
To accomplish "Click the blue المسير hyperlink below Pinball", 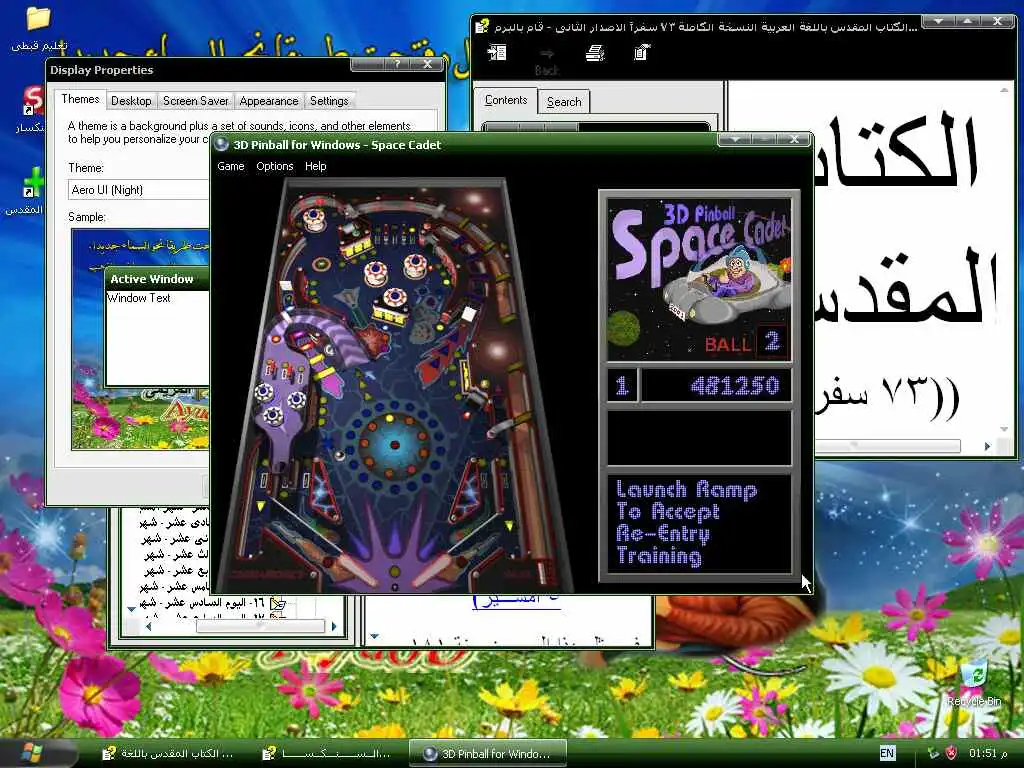I will (516, 600).
